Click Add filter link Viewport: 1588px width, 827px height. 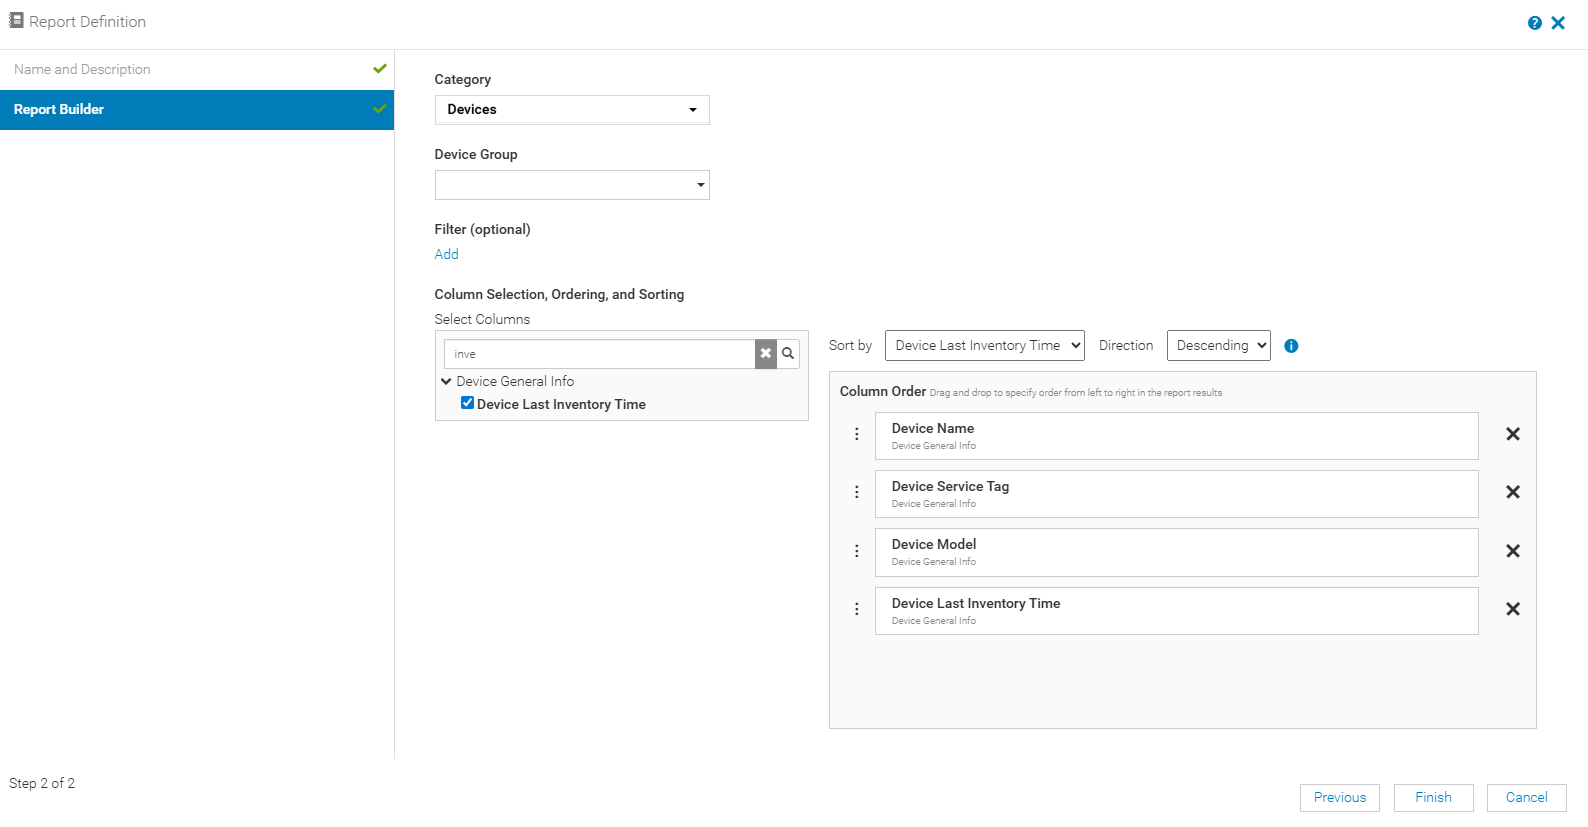point(446,254)
